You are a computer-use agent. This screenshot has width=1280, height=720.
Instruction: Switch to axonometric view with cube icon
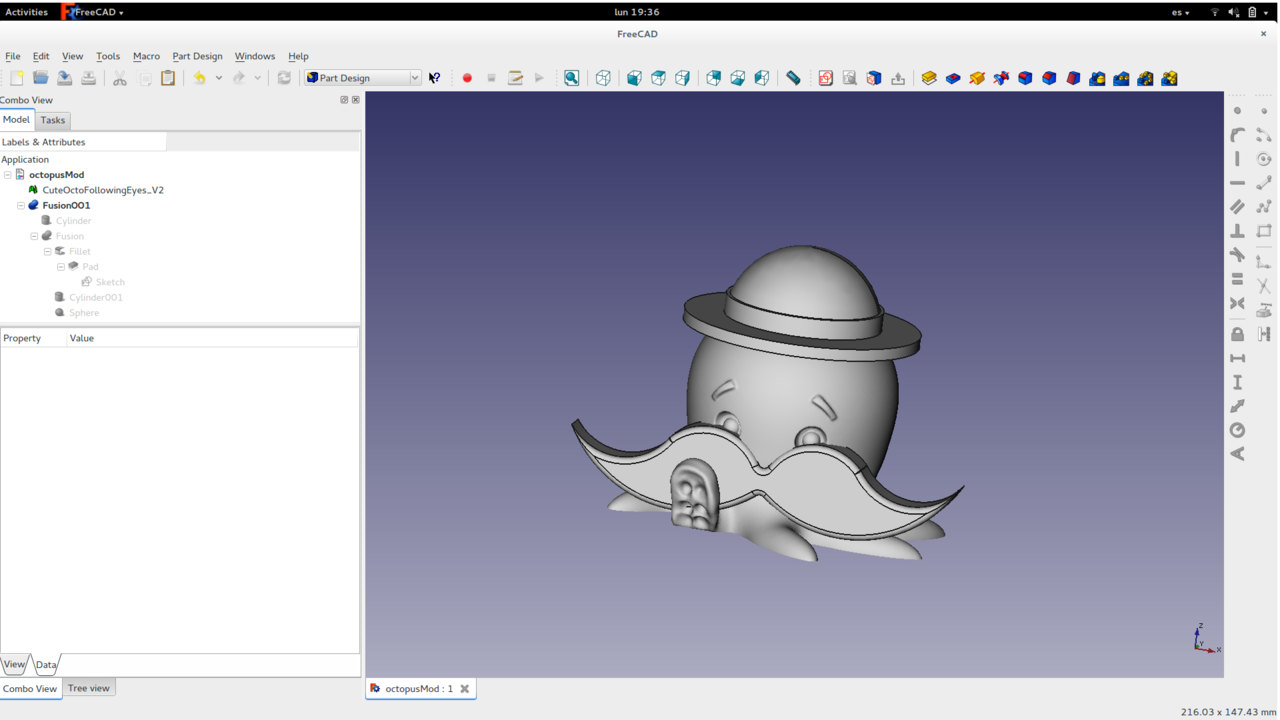[603, 78]
